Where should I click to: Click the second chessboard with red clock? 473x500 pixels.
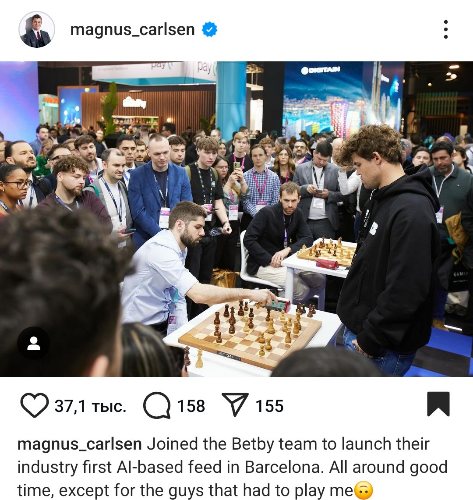[327, 252]
